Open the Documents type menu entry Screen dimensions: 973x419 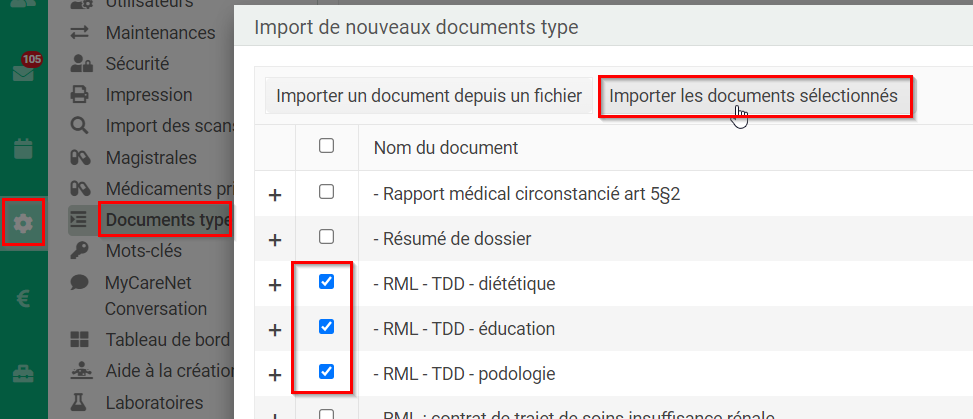166,219
